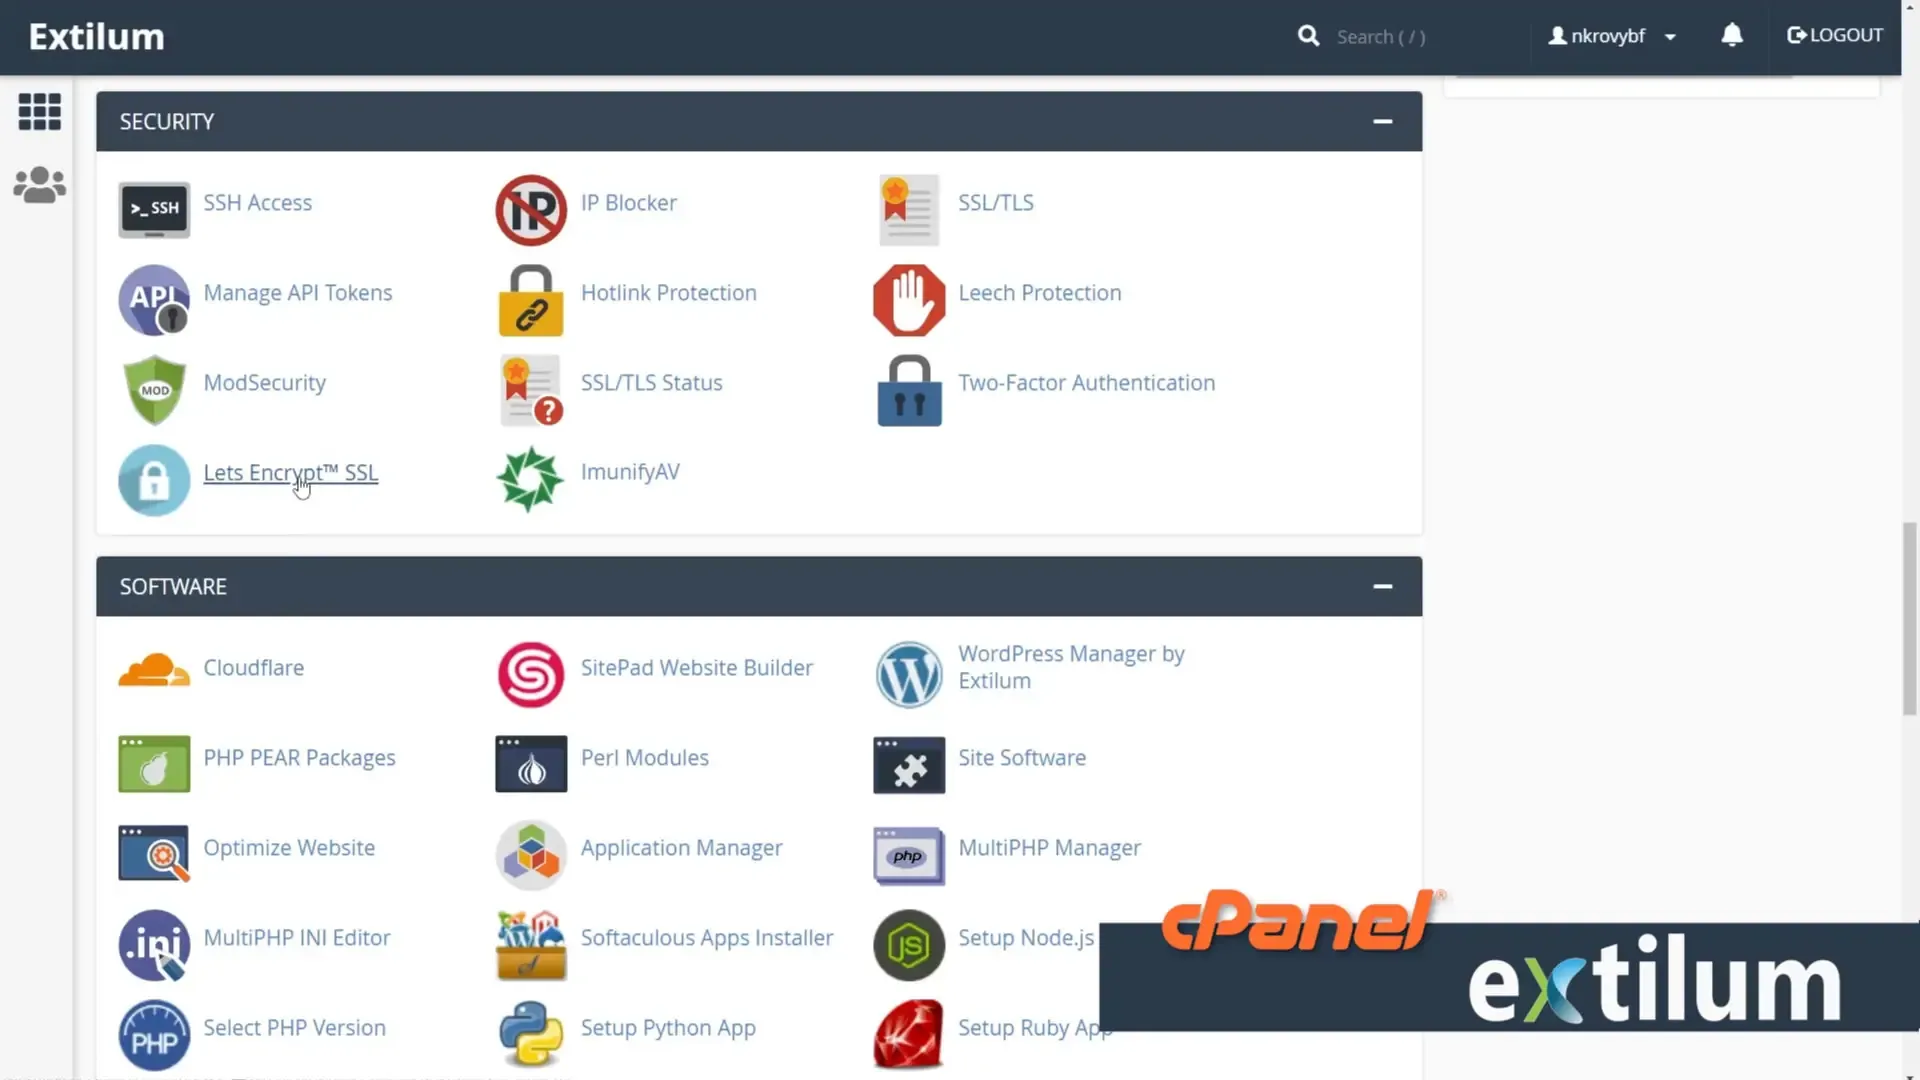Open Two-Factor Authentication settings
The width and height of the screenshot is (1920, 1080).
pos(1086,382)
